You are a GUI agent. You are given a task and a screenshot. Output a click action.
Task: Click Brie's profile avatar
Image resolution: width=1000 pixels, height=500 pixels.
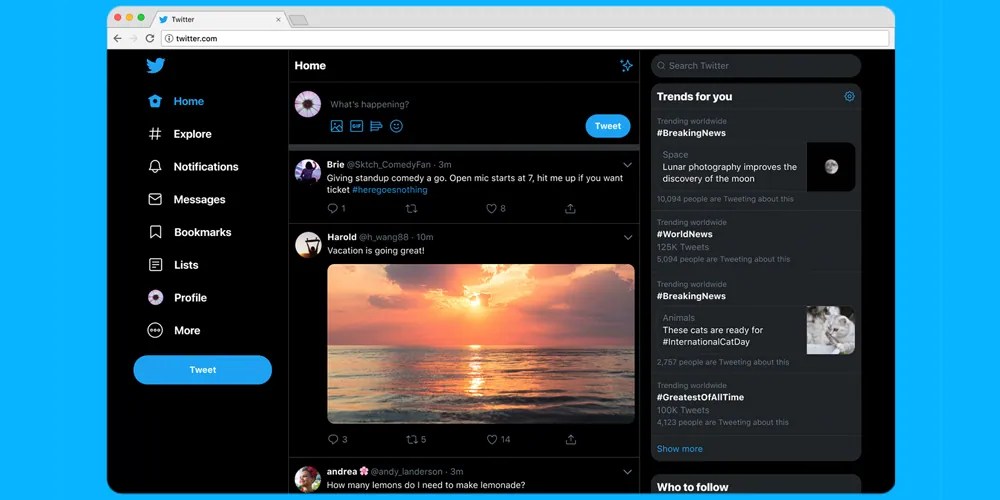(308, 172)
